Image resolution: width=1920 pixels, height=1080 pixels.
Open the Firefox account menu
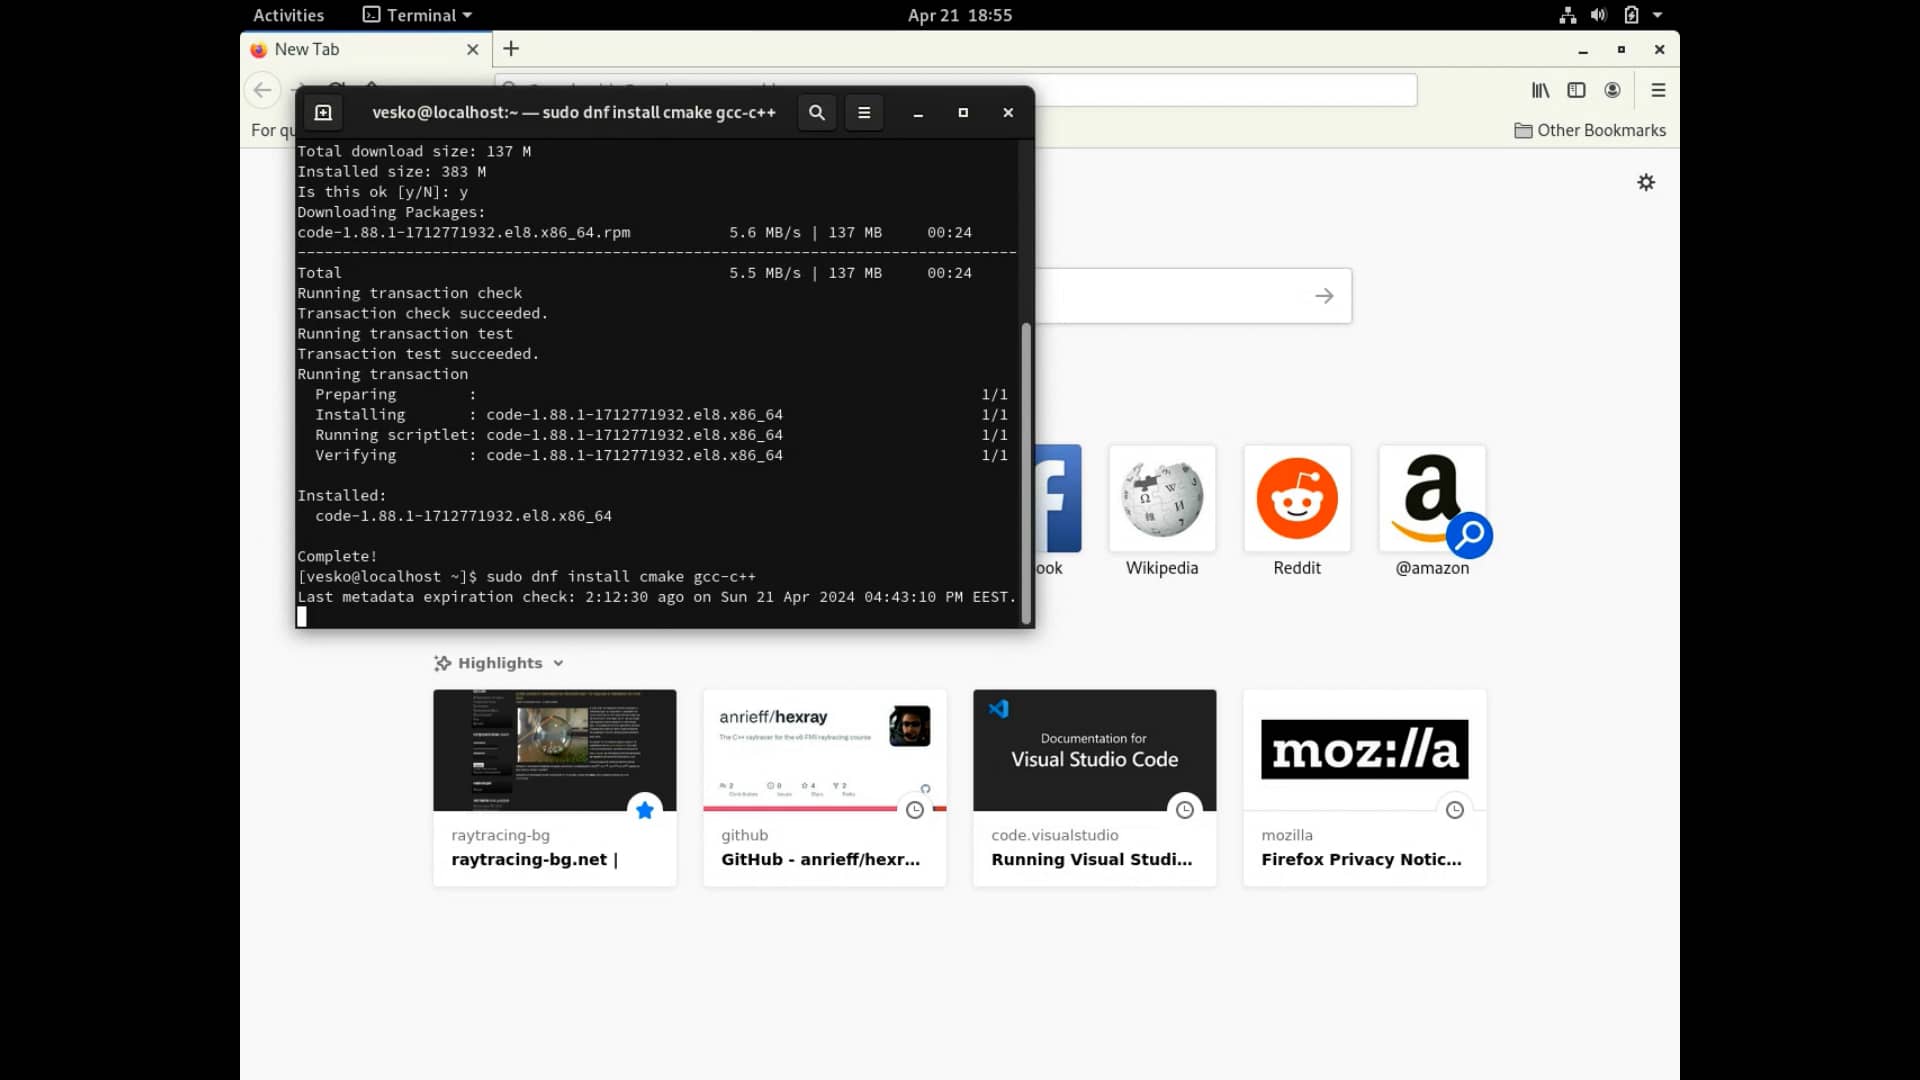[x=1612, y=90]
